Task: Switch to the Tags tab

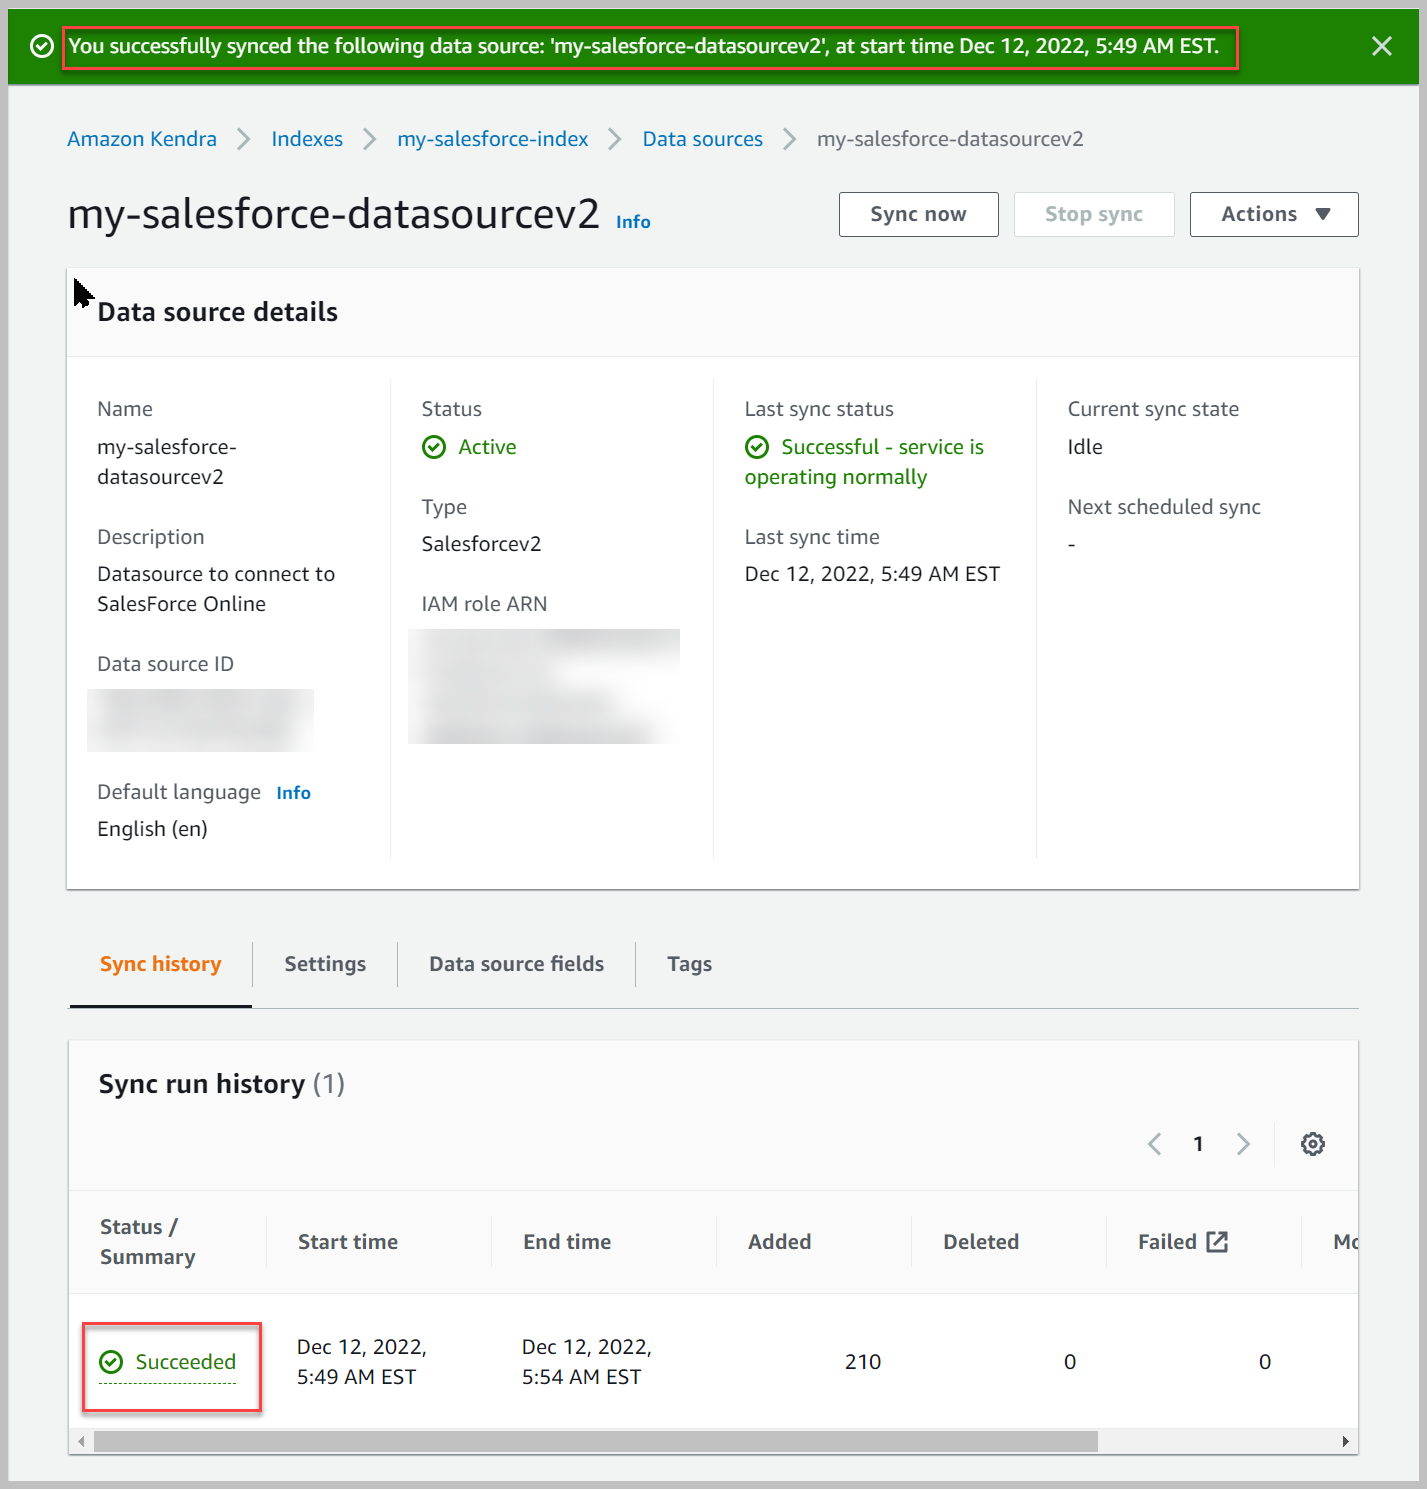Action: tap(690, 964)
